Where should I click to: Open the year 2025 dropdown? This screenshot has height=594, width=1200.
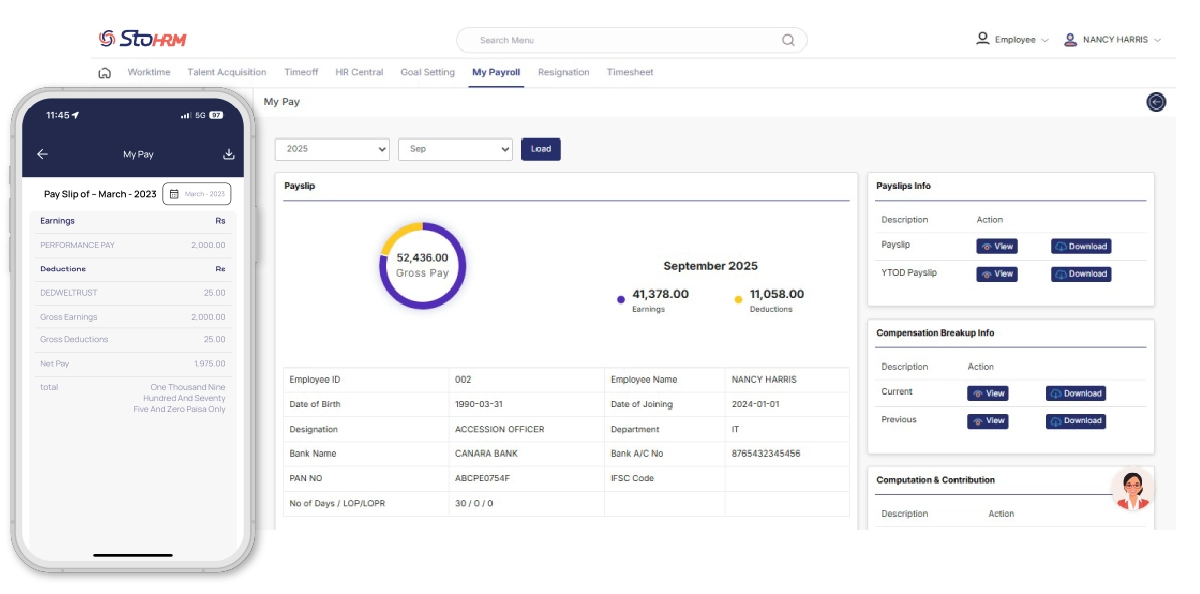332,149
